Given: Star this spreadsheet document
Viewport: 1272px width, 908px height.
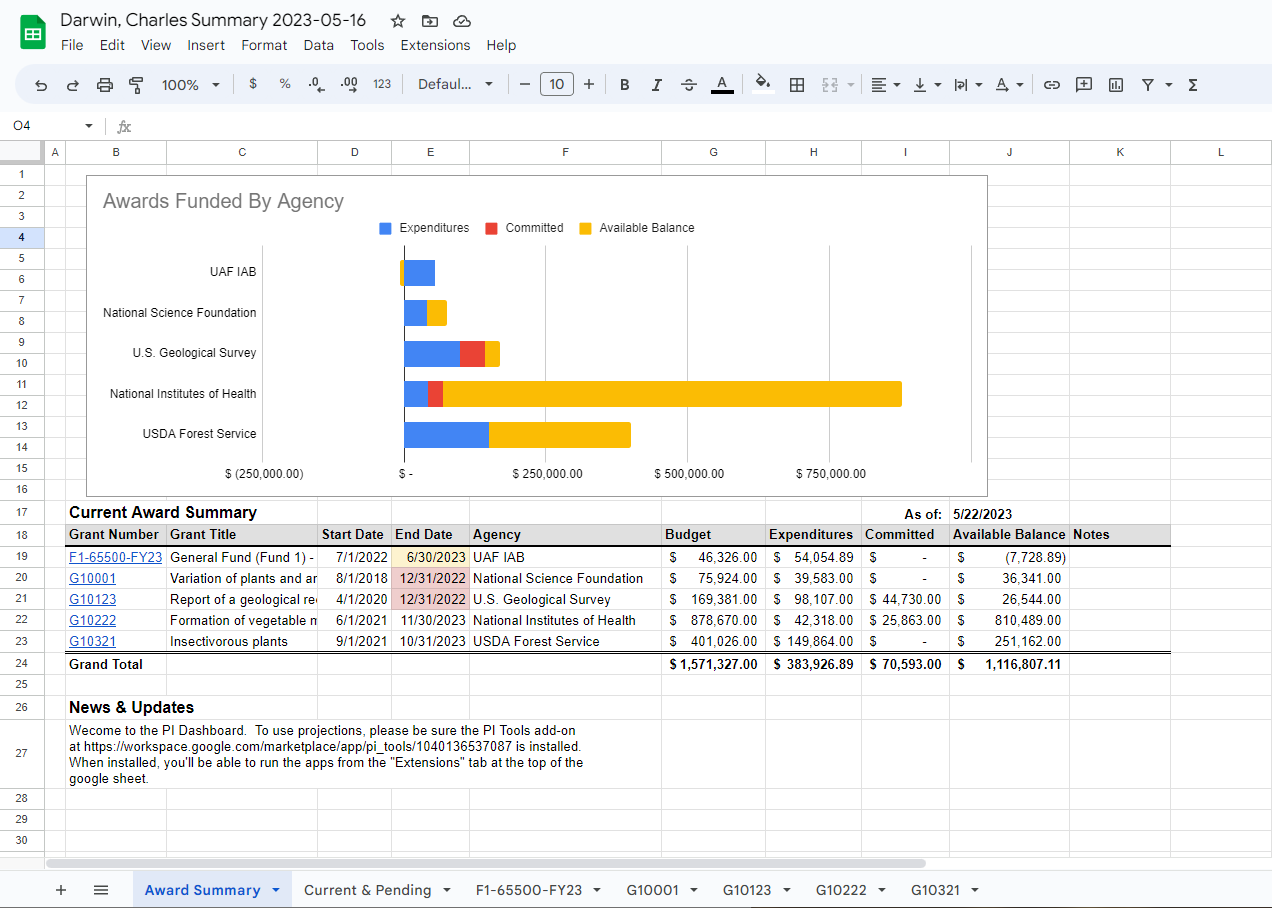Looking at the screenshot, I should [x=398, y=21].
